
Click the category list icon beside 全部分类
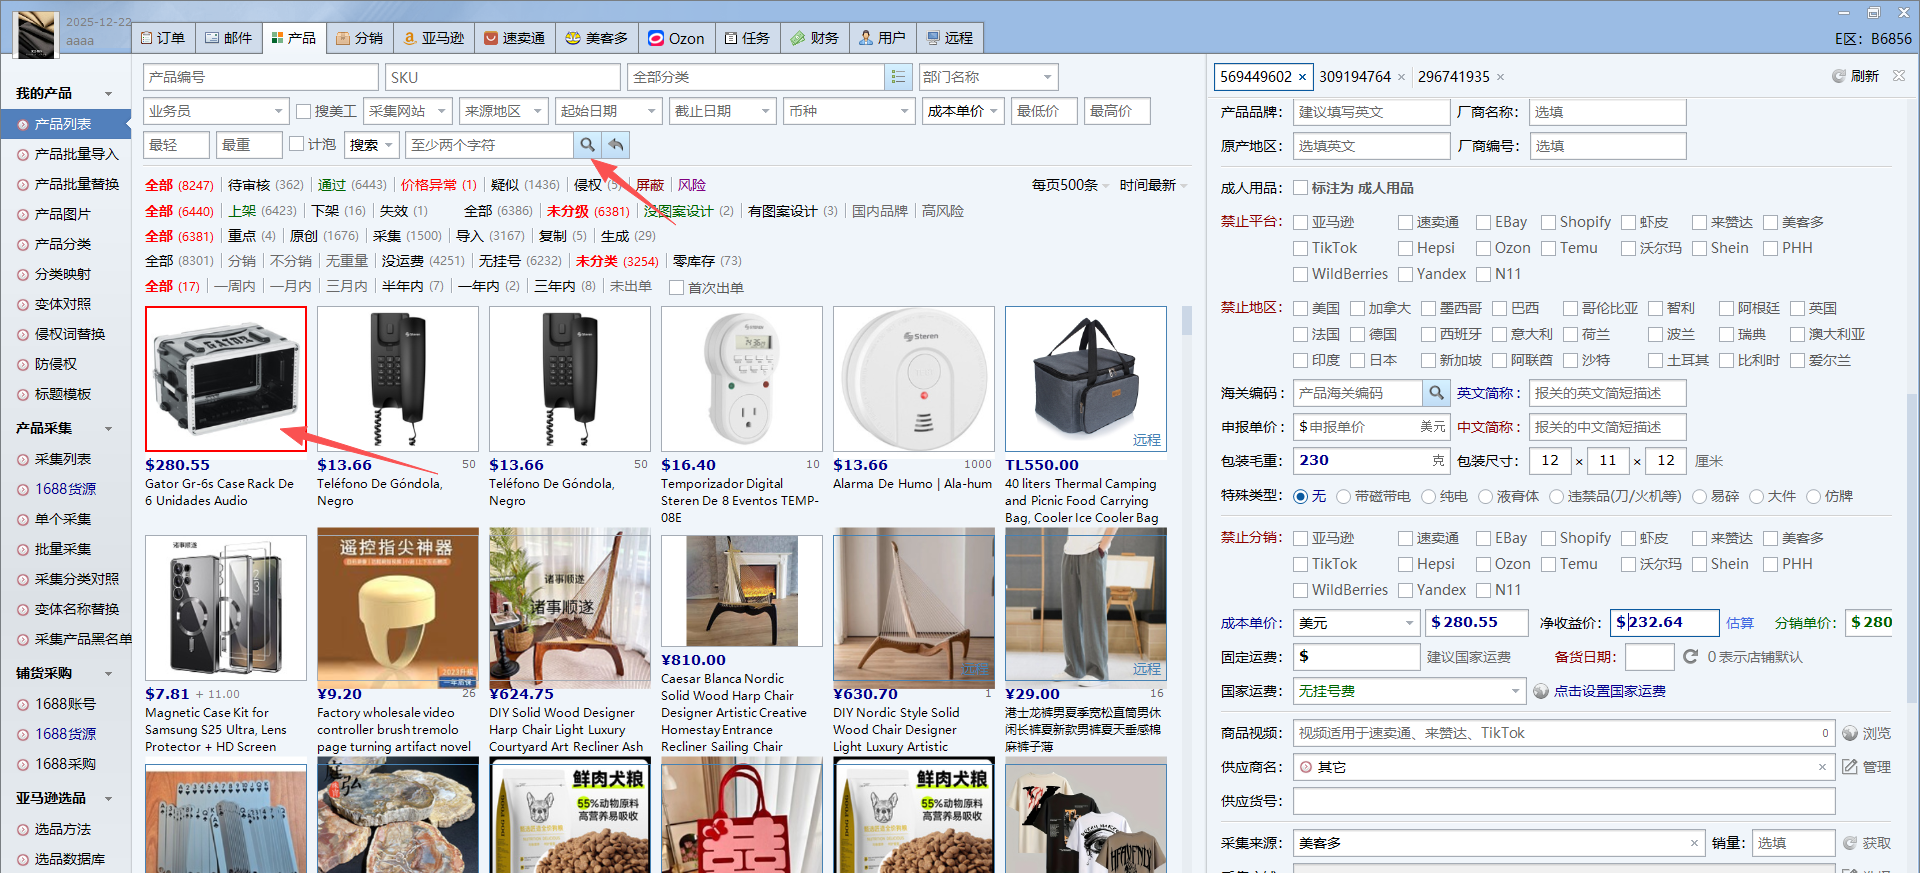point(898,77)
